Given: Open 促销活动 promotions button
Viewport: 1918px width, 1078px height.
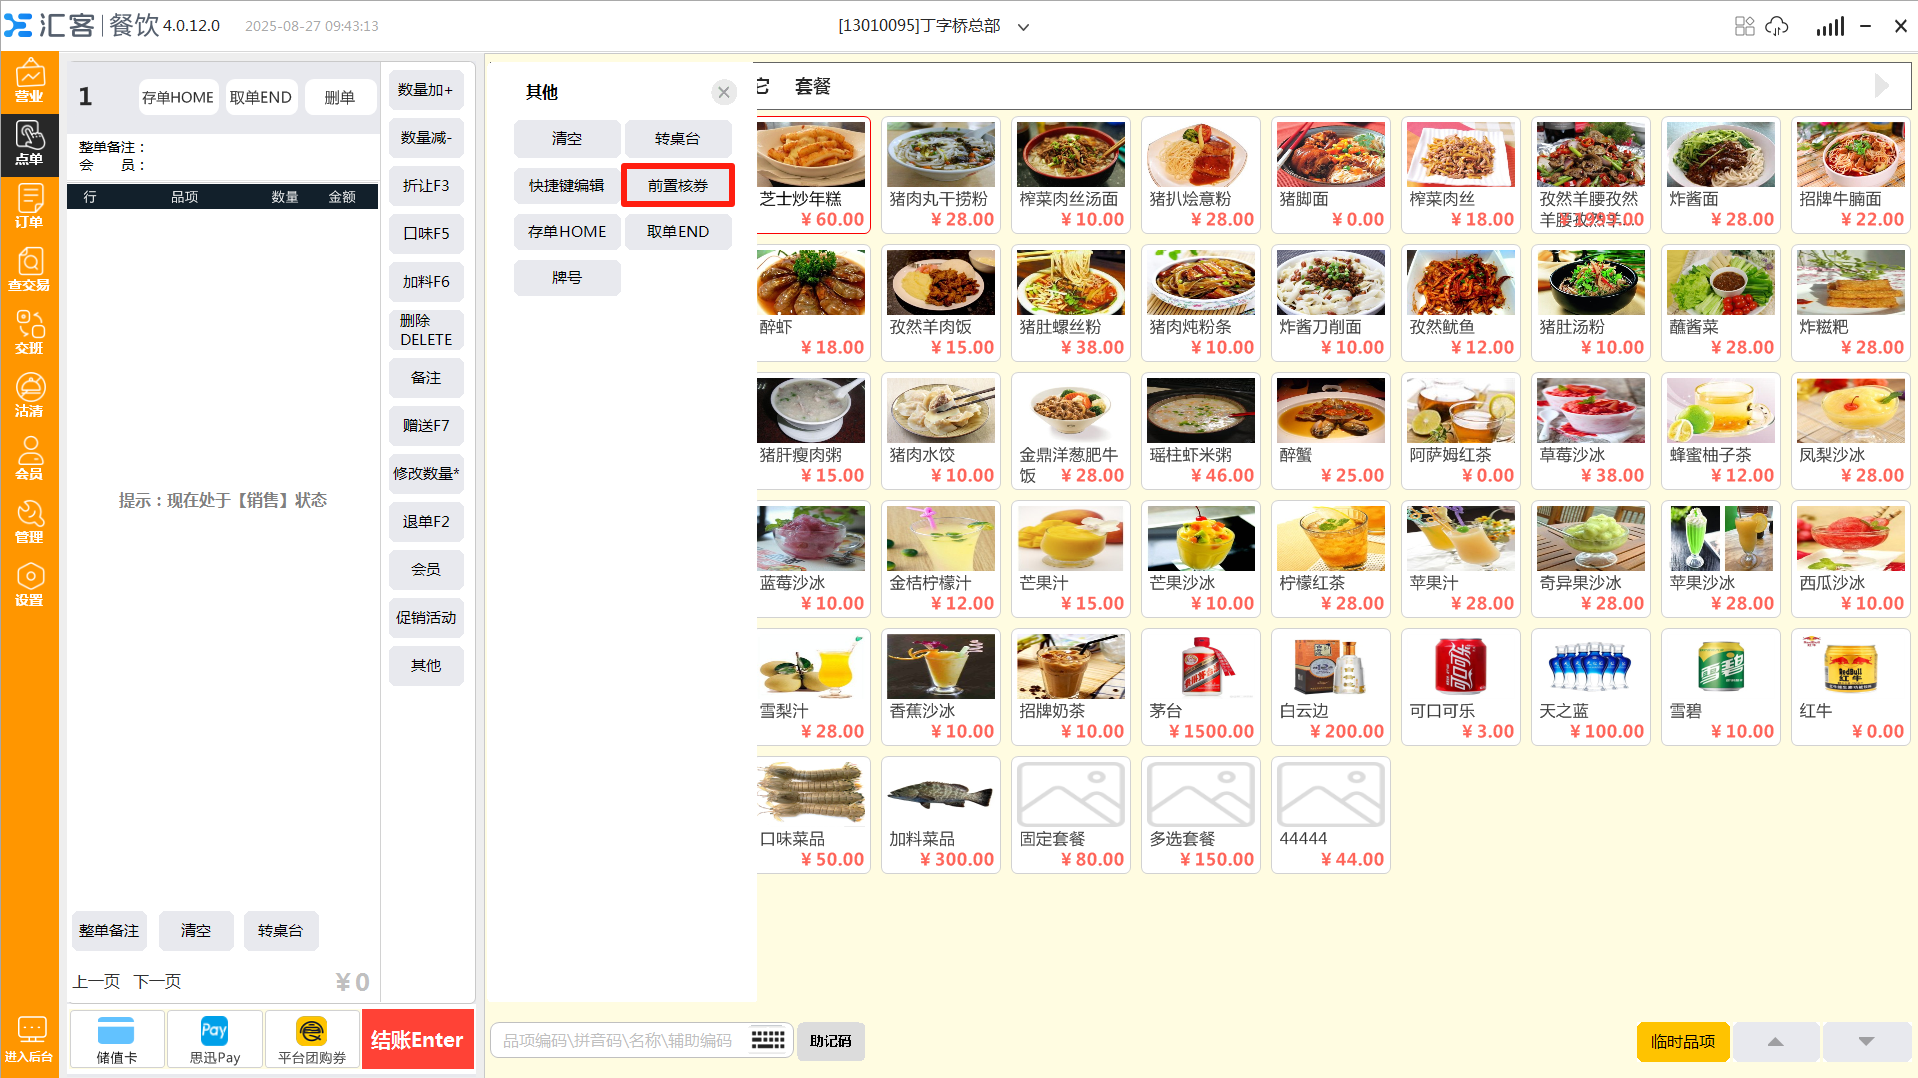Looking at the screenshot, I should (x=426, y=618).
